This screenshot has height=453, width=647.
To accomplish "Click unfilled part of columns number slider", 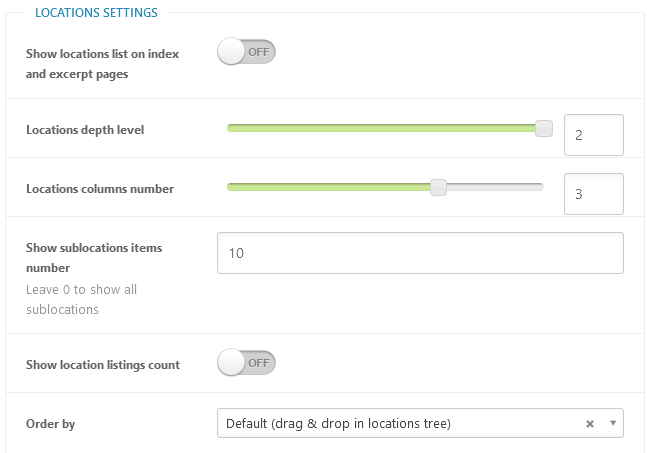I will coord(495,187).
